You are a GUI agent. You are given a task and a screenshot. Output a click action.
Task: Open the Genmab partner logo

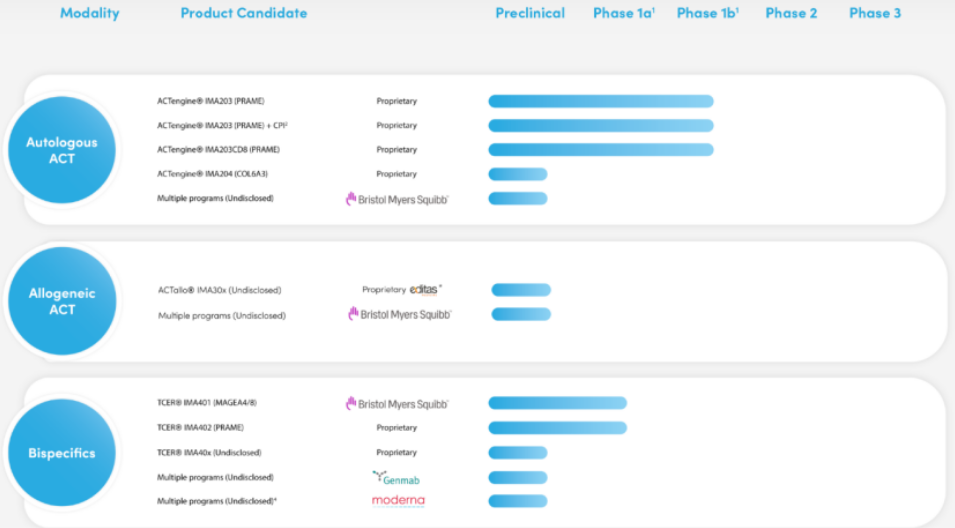click(x=396, y=478)
